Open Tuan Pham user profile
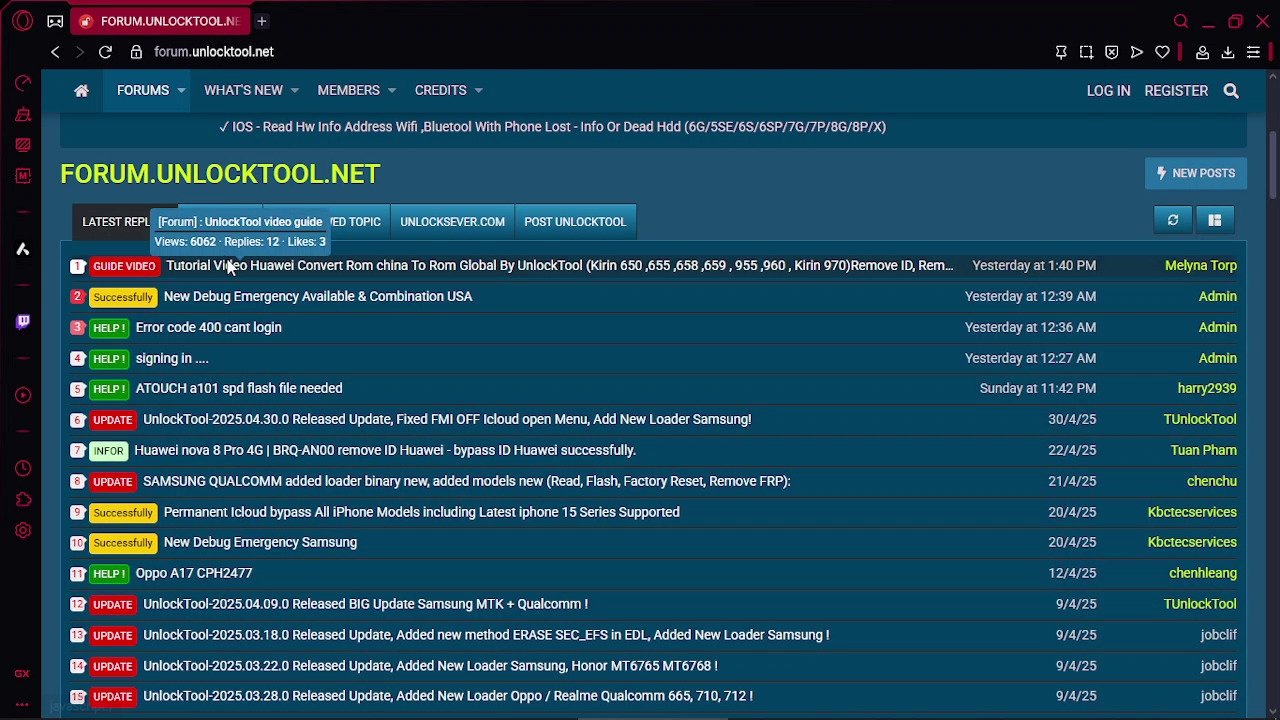The height and width of the screenshot is (720, 1280). tap(1204, 450)
